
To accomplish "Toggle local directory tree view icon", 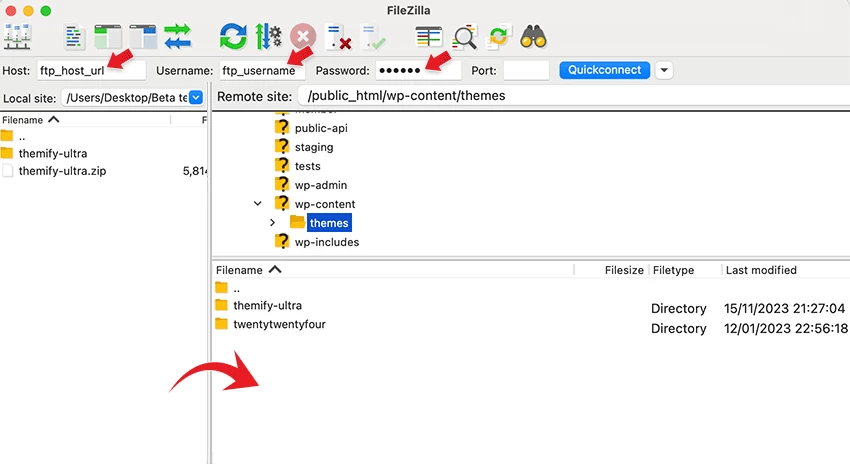I will pyautogui.click(x=108, y=37).
